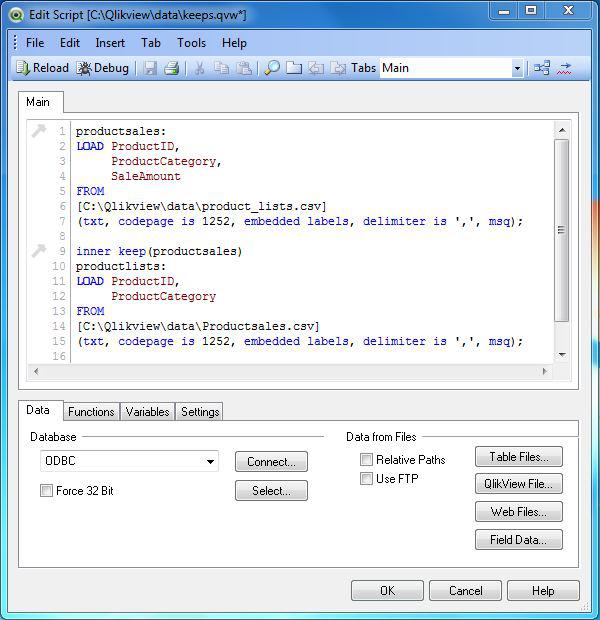Click the demote tab right icon
600x620 pixels.
[x=338, y=68]
